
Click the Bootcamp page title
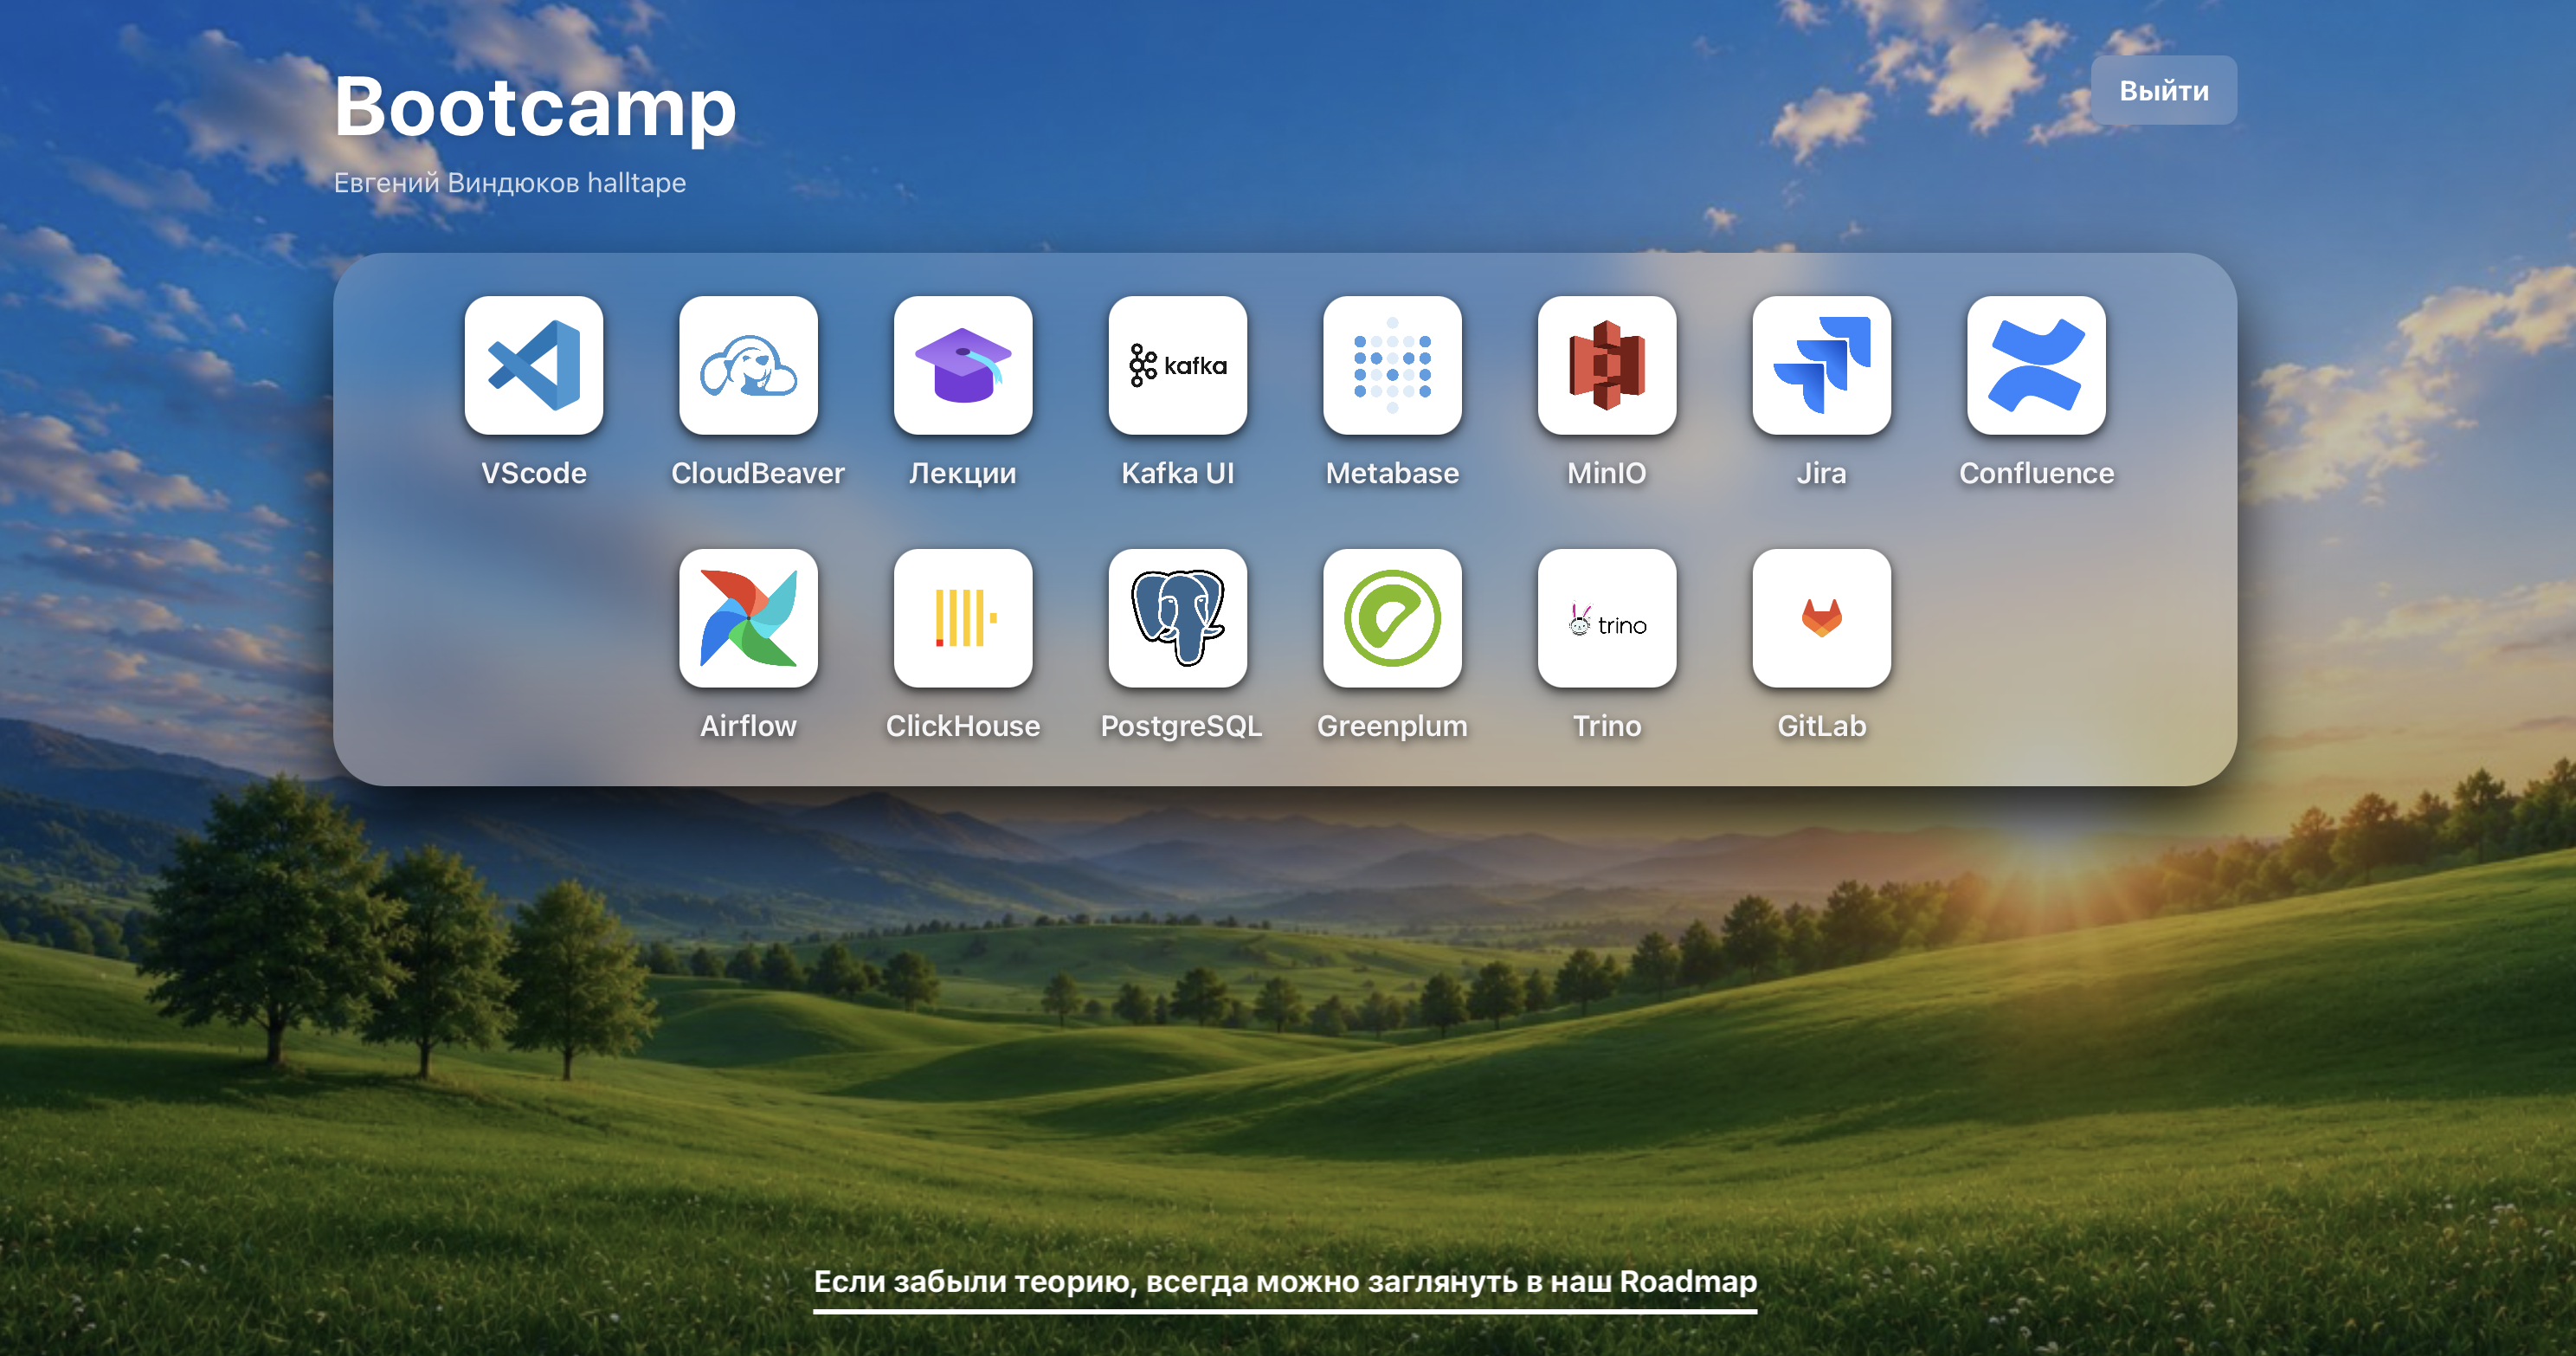click(535, 108)
